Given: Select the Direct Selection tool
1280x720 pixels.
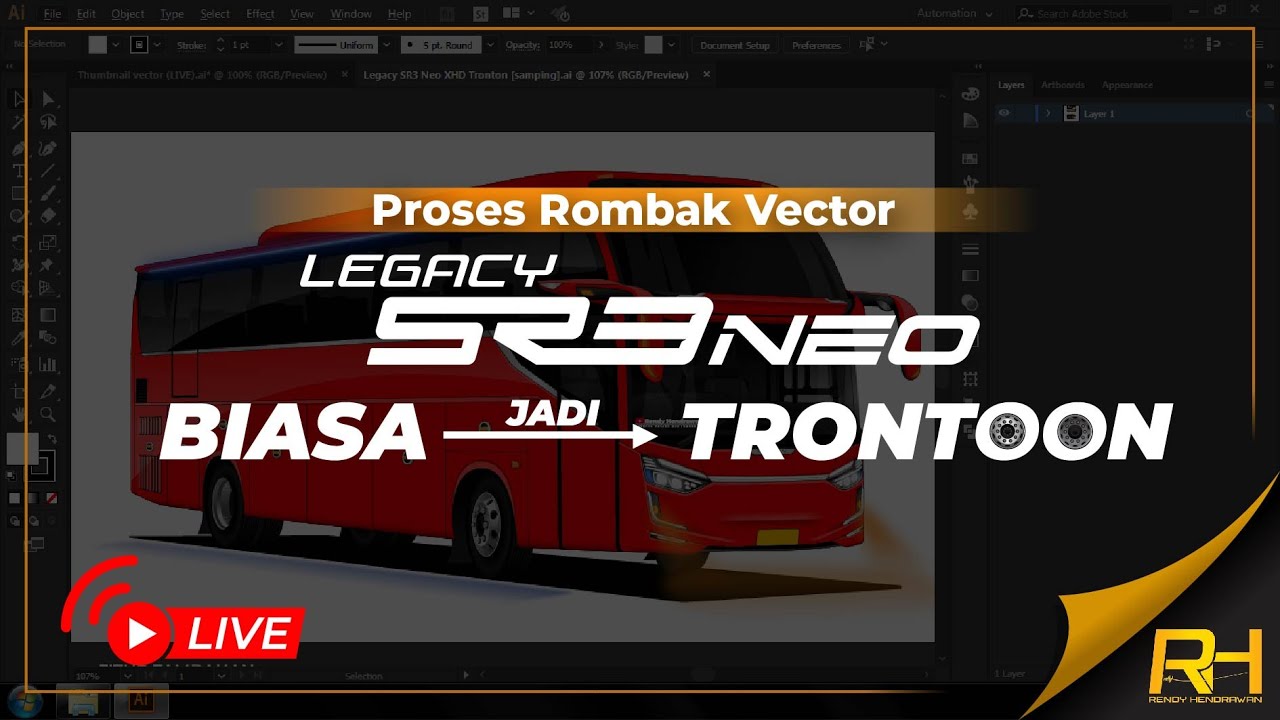Looking at the screenshot, I should (47, 98).
